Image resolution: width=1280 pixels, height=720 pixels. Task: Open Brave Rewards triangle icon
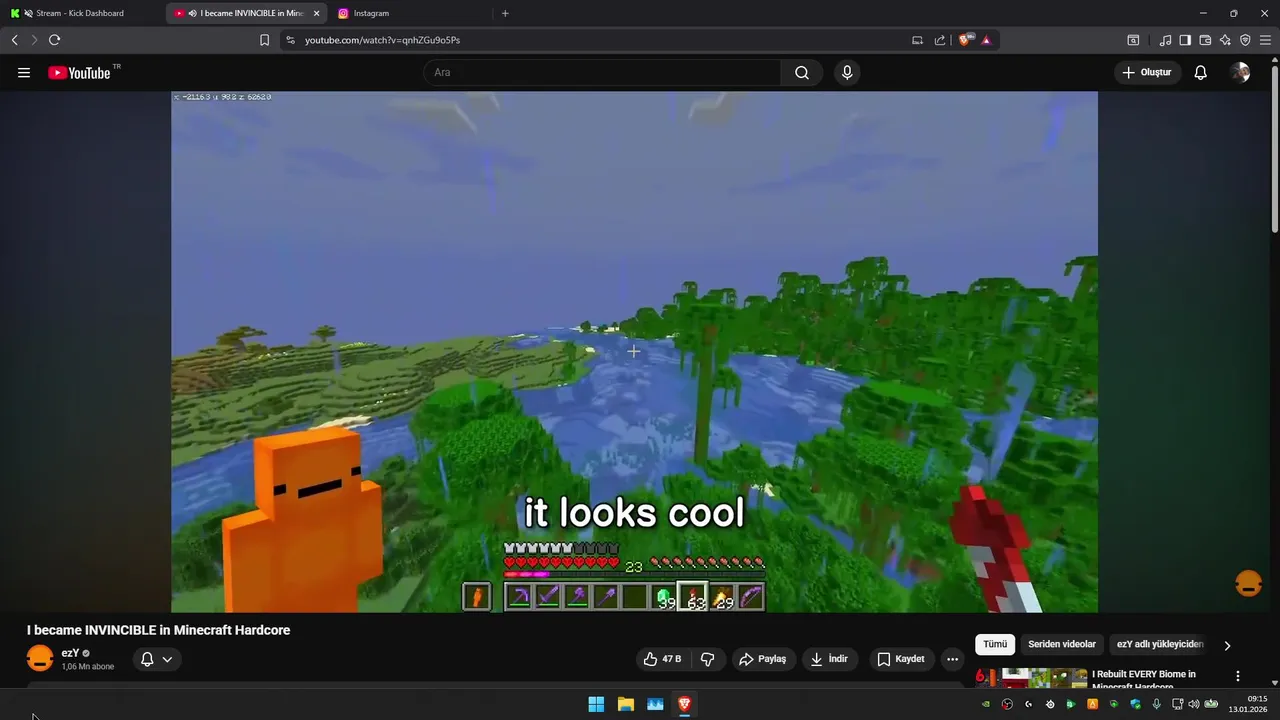(x=986, y=40)
